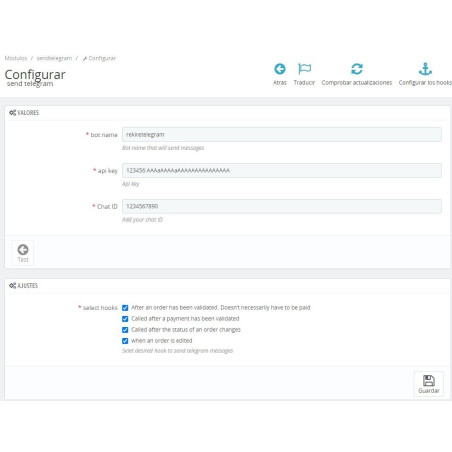Toggle 'Called after the status of an order changes'
This screenshot has height=452, width=452.
coord(125,330)
